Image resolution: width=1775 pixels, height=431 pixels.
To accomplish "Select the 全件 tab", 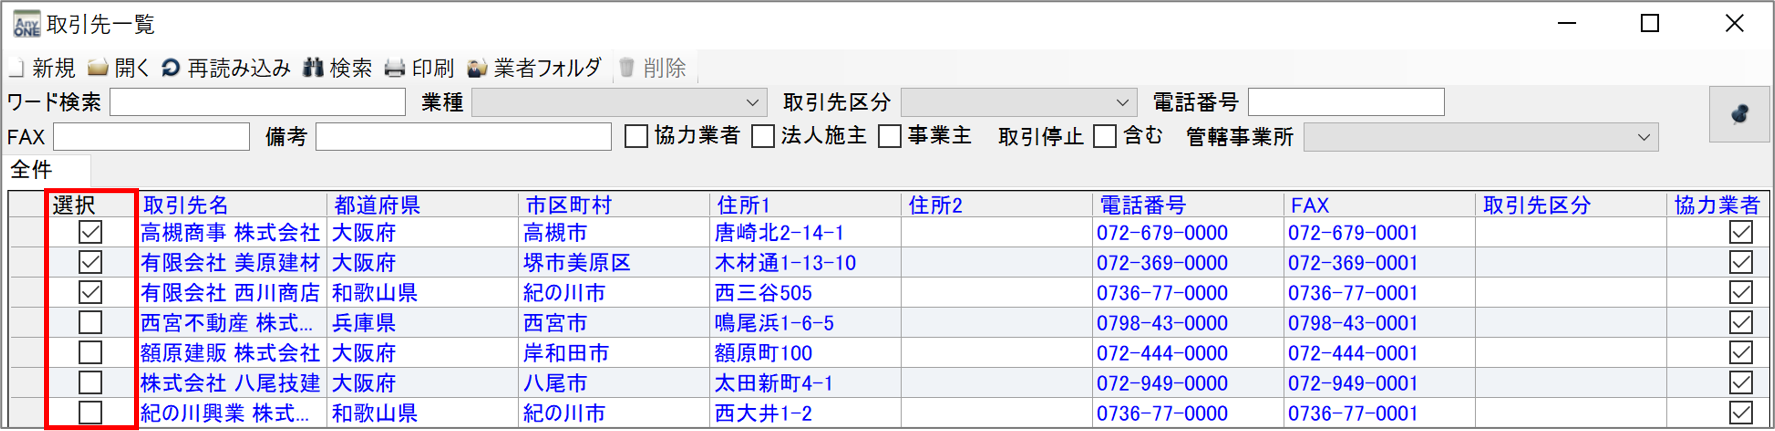I will [x=32, y=170].
